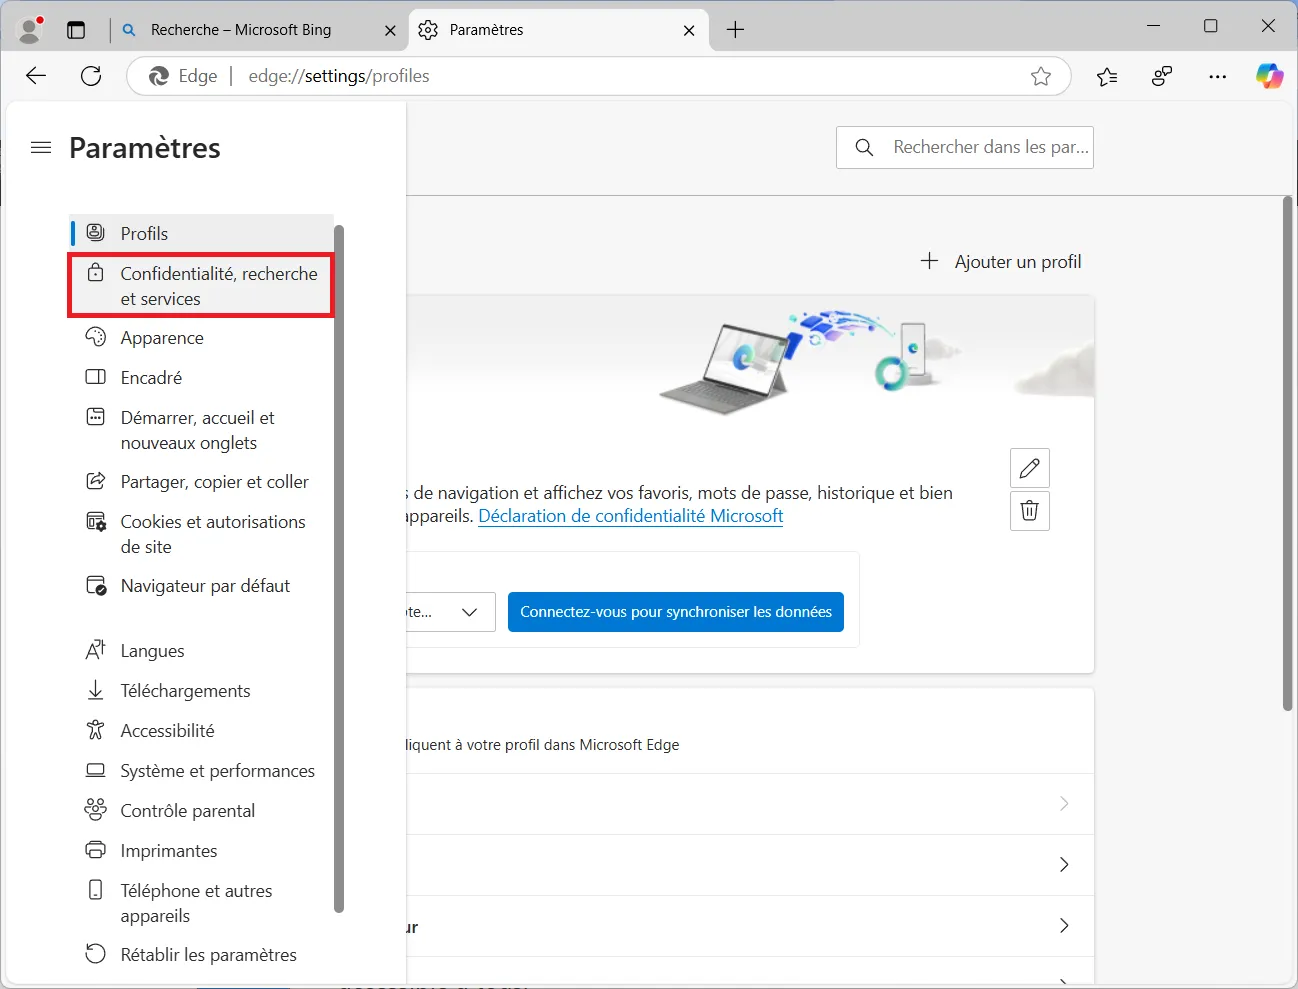Screen dimensions: 1298x989
Task: Click the Edge site info badge
Action: coord(184,76)
